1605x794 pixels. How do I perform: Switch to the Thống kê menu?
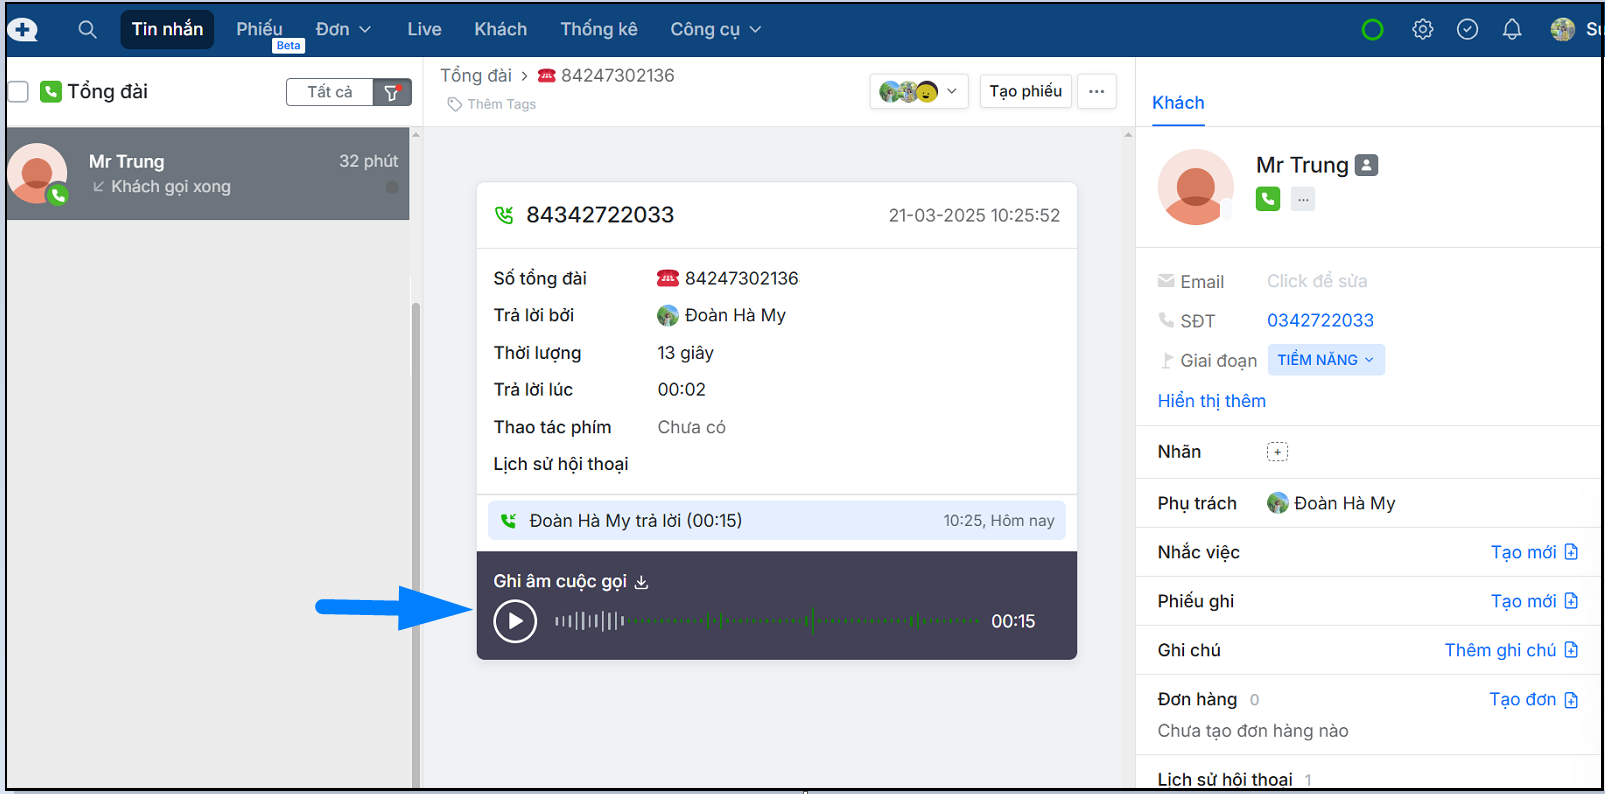tap(598, 30)
